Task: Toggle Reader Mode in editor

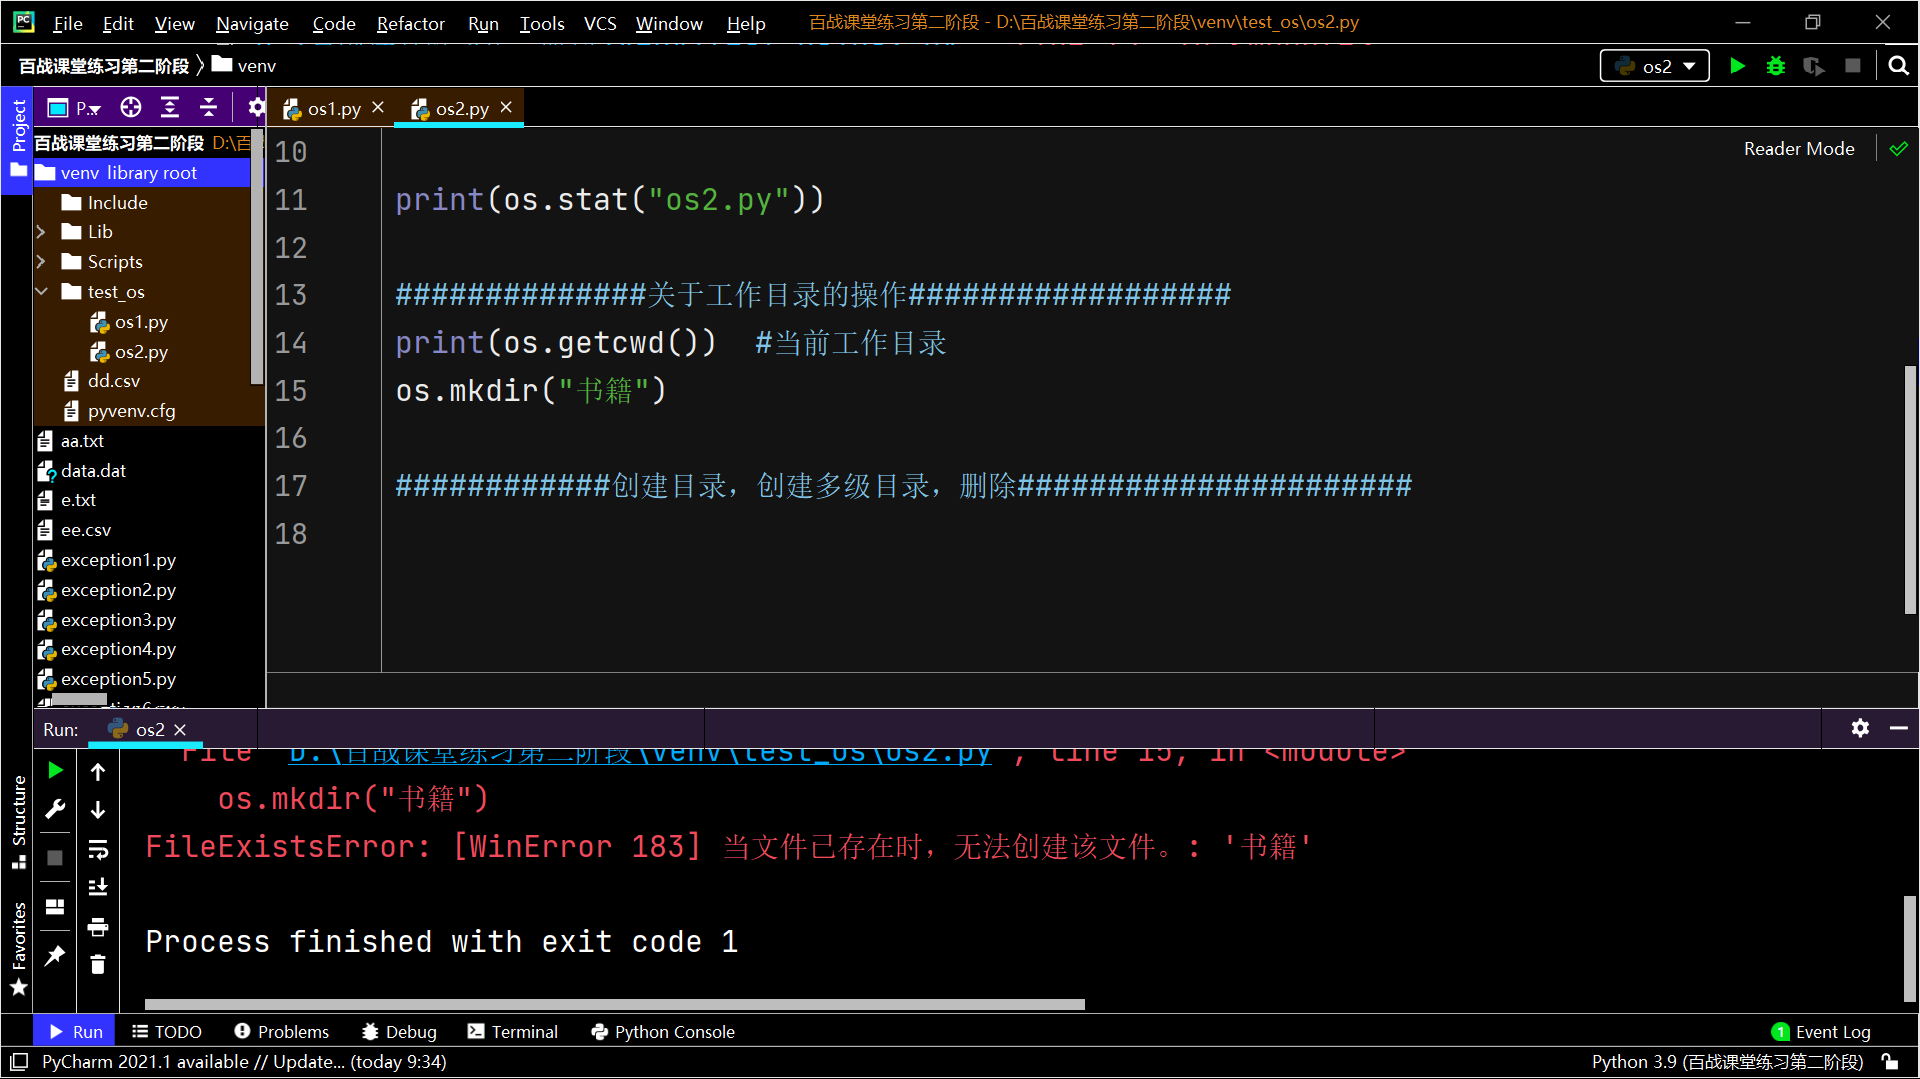Action: click(x=1799, y=149)
